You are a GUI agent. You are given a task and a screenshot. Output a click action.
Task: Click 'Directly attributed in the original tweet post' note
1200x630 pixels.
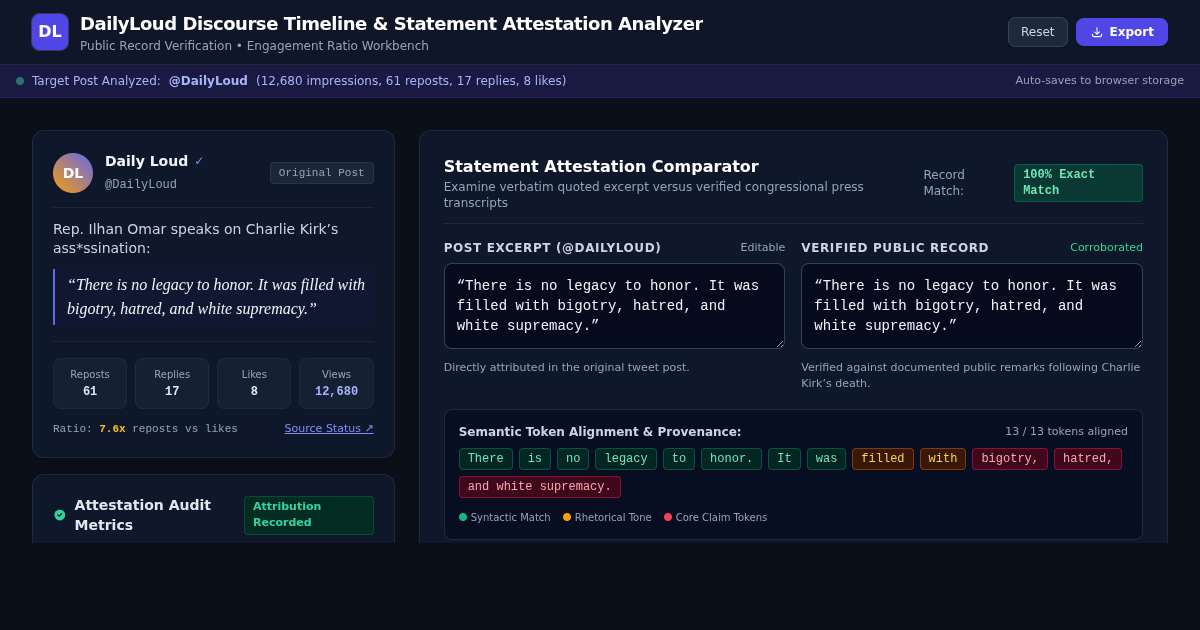566,368
